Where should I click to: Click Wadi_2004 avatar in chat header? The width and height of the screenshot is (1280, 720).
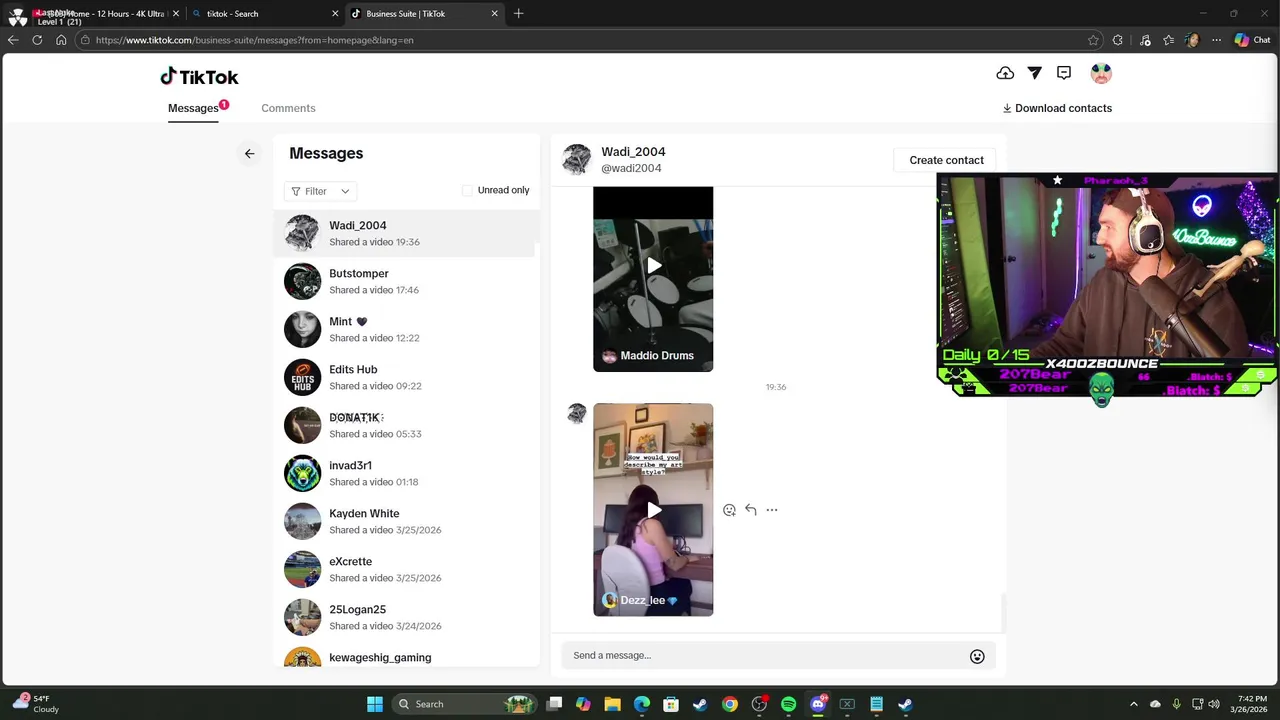point(577,160)
